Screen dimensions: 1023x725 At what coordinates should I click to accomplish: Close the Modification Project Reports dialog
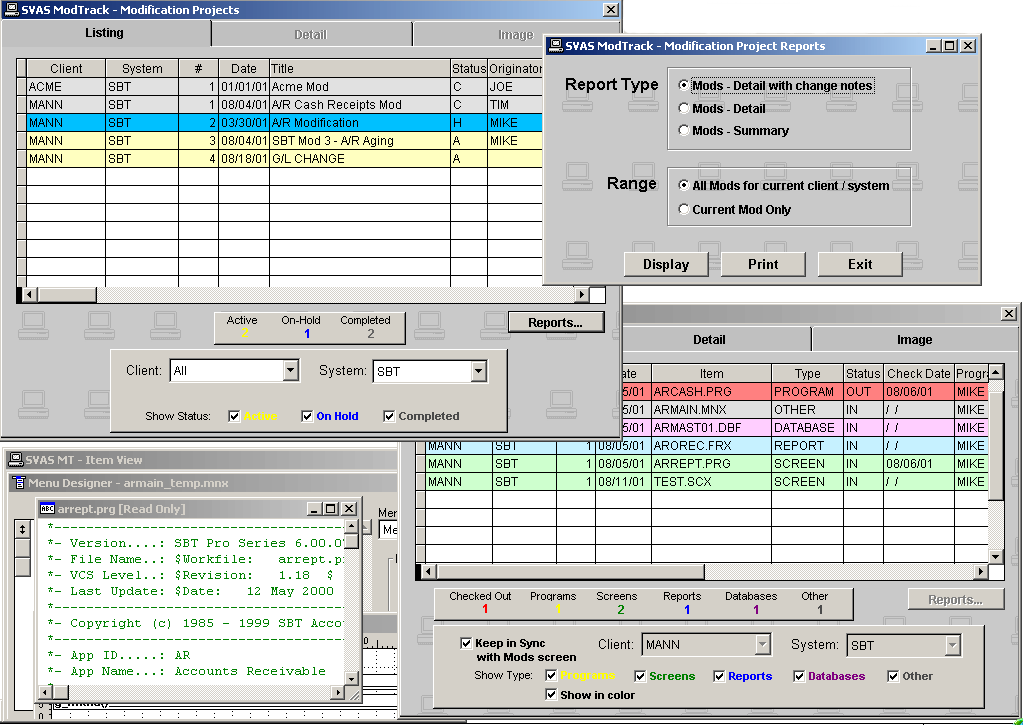[968, 46]
